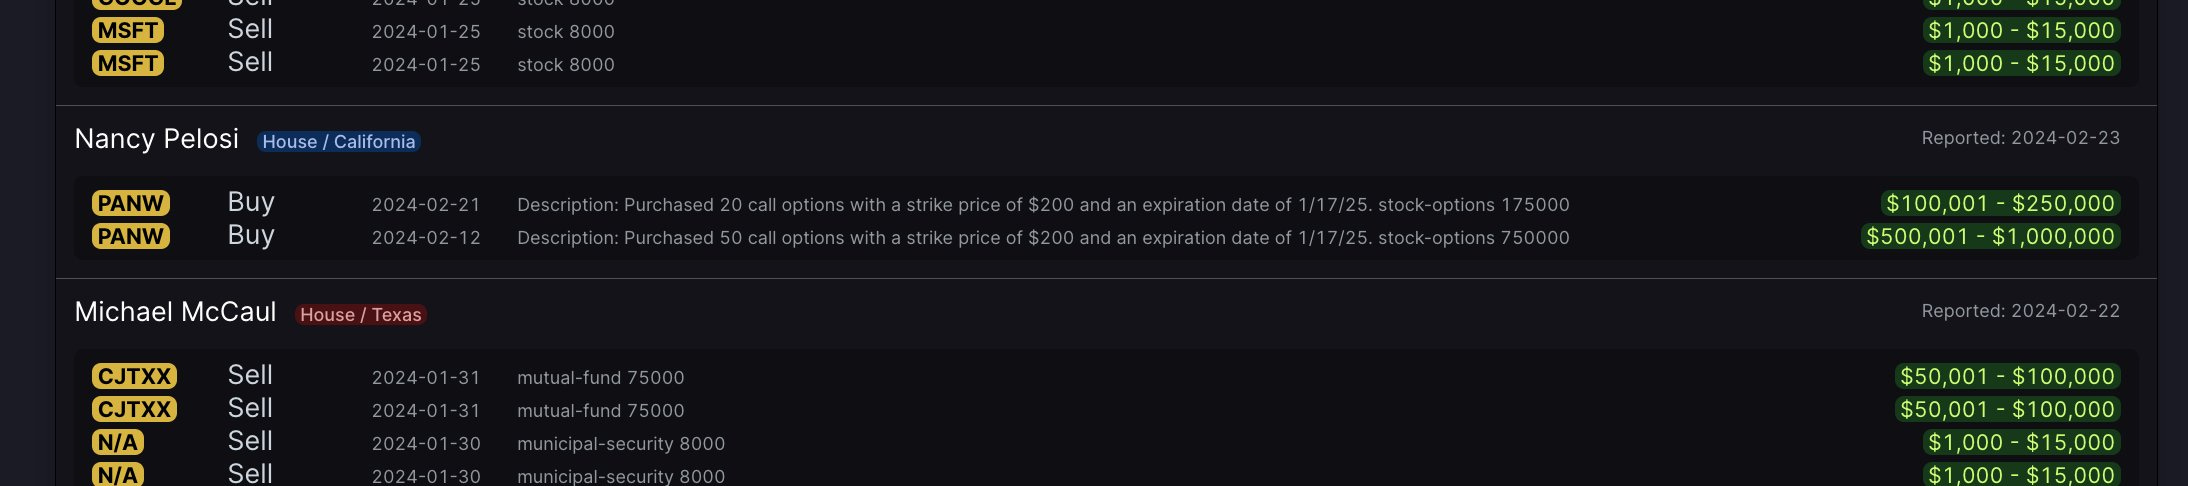Image resolution: width=2188 pixels, height=486 pixels.
Task: Click the Reported: 2024-02-23 date label
Action: [2020, 138]
